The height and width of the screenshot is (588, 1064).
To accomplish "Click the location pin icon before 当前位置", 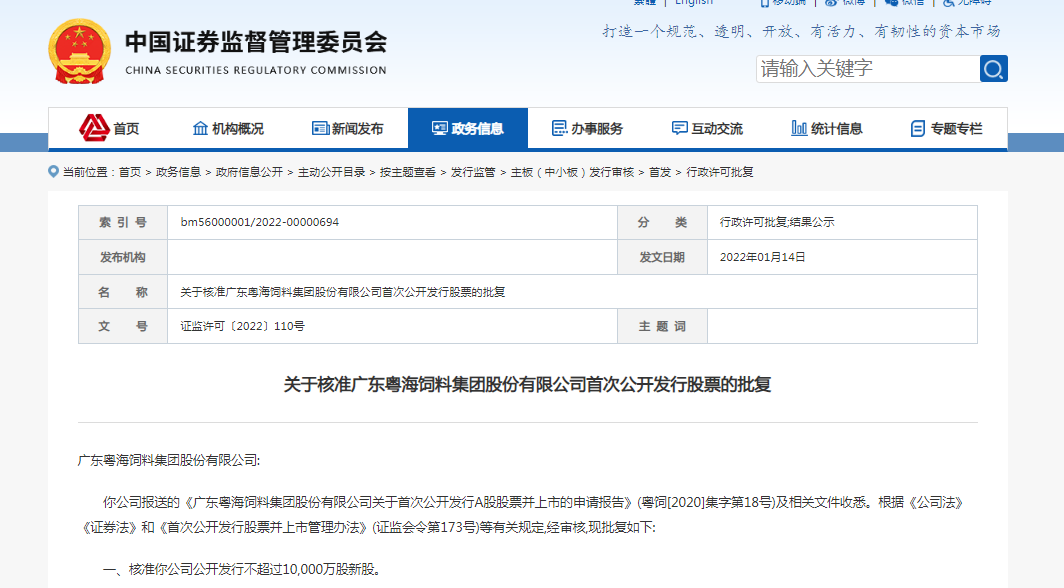I will pyautogui.click(x=54, y=172).
